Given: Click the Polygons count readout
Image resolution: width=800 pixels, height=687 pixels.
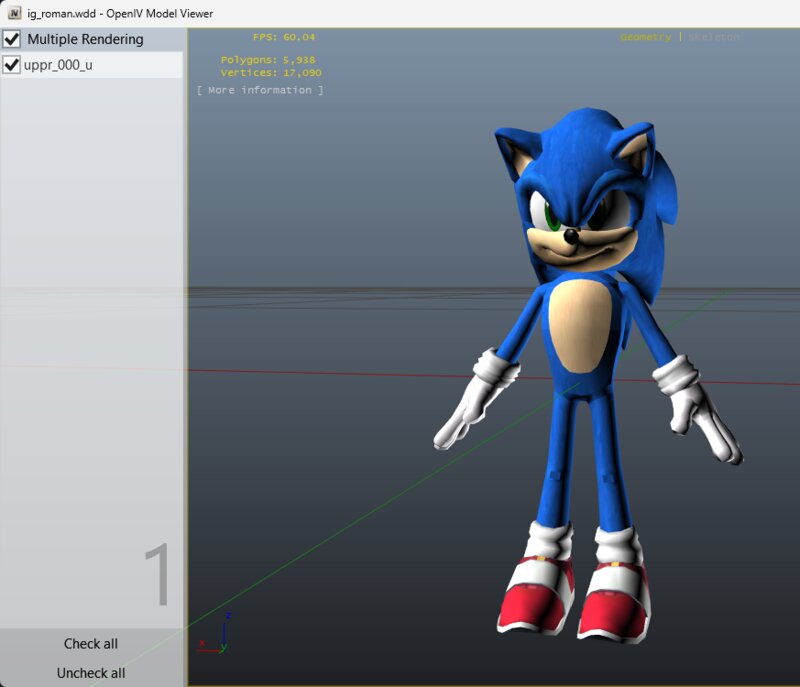Looking at the screenshot, I should 268,60.
